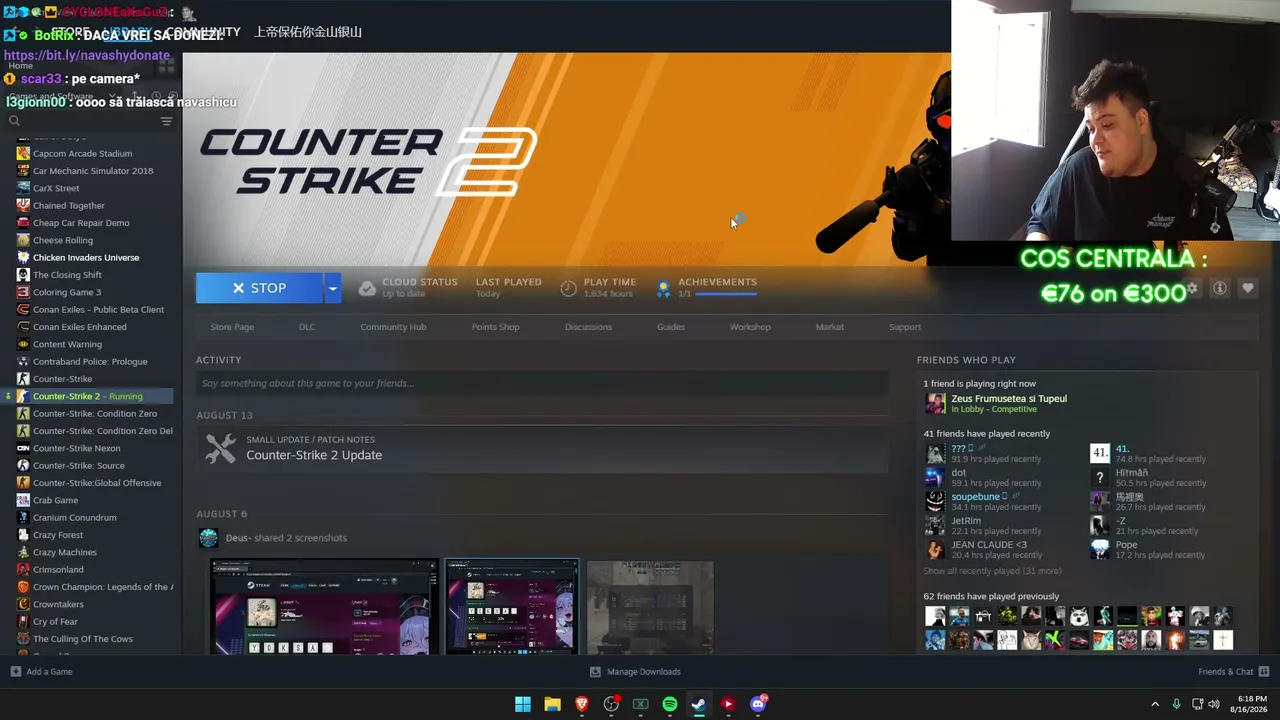This screenshot has height=720, width=1280.
Task: Open the Friends & Chat icon
Action: [1264, 672]
